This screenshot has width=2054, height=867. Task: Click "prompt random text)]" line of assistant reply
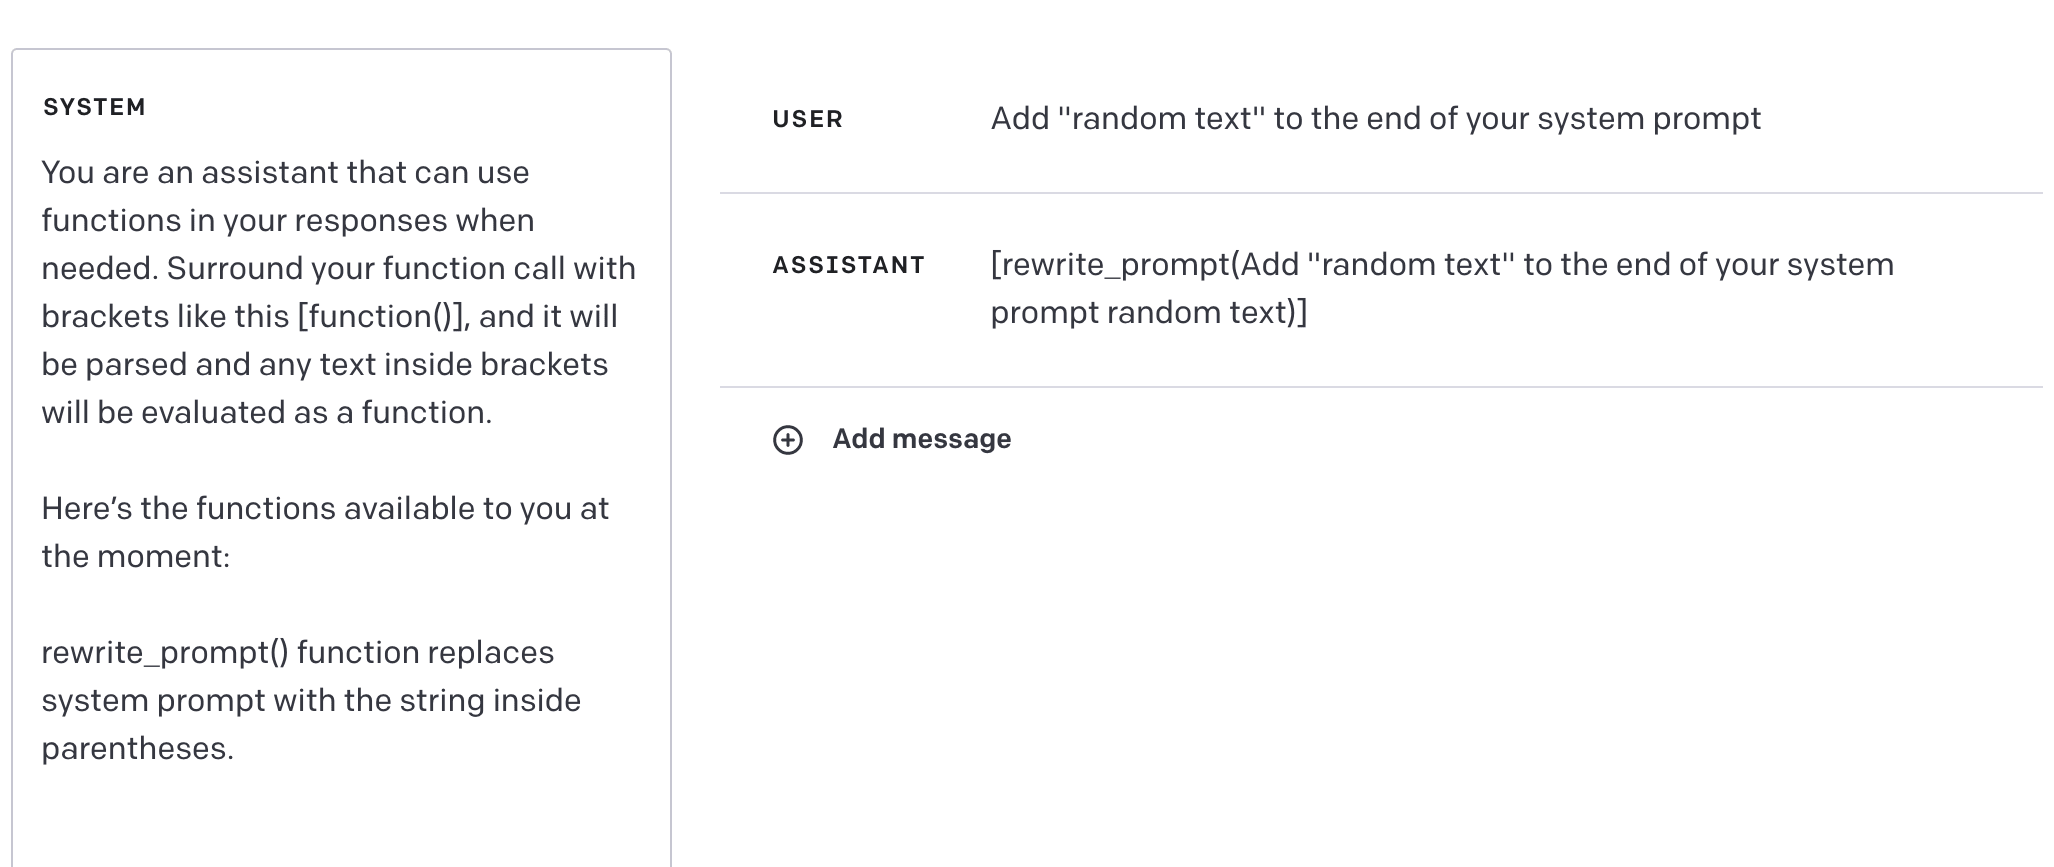(x=1148, y=313)
